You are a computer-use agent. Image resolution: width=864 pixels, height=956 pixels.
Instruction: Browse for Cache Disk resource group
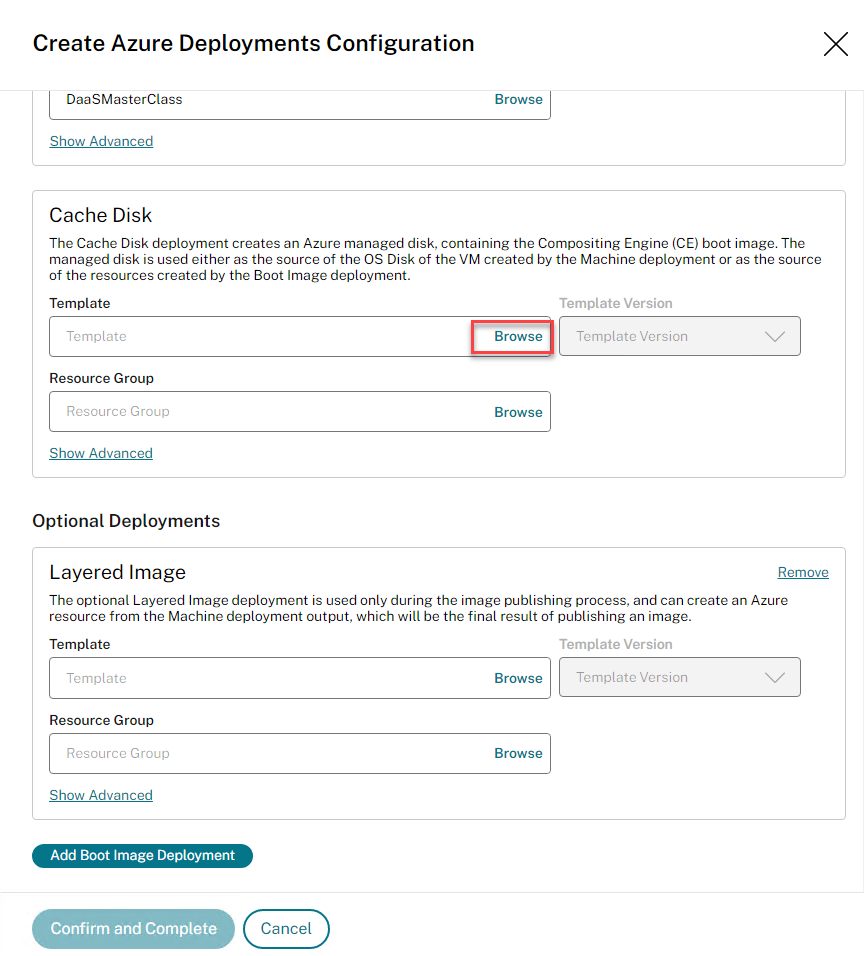click(x=518, y=412)
